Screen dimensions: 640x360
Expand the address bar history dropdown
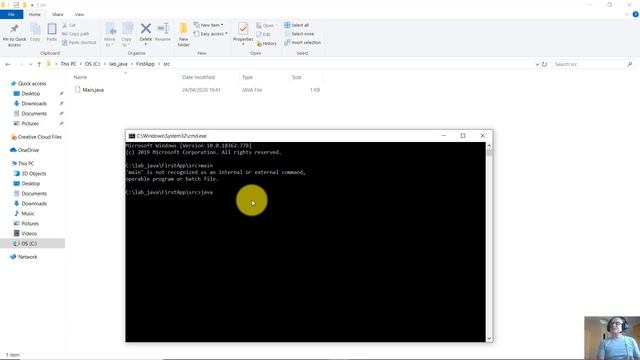click(537, 64)
